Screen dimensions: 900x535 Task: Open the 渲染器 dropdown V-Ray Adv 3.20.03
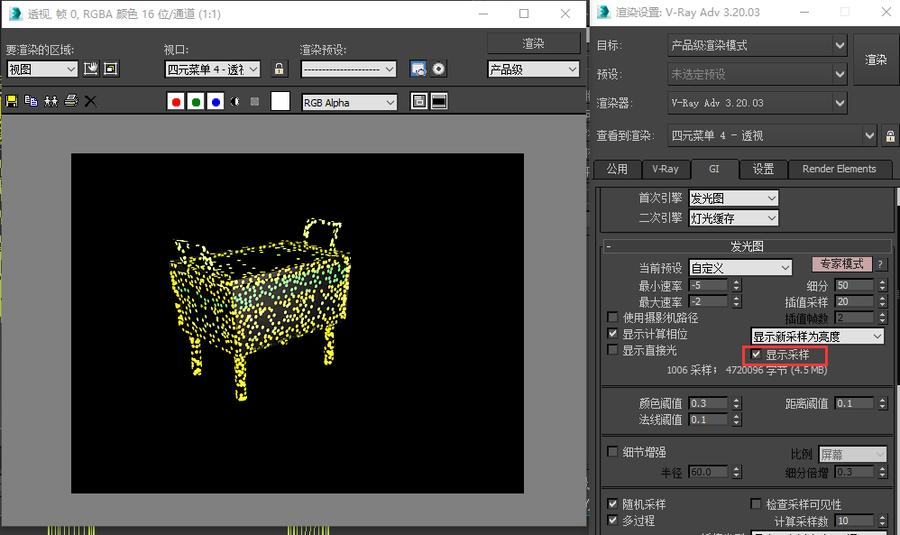[757, 103]
